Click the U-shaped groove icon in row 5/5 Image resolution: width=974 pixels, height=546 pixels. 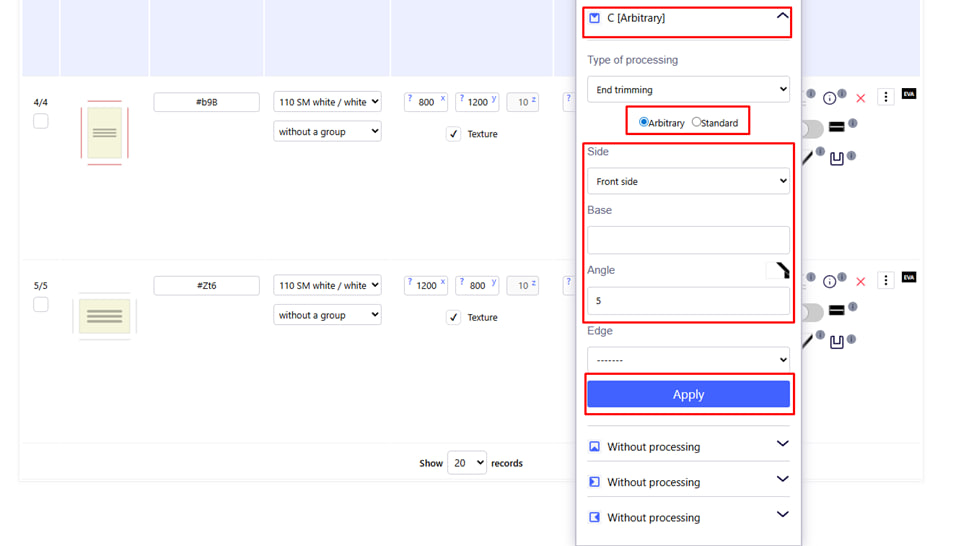tap(837, 342)
